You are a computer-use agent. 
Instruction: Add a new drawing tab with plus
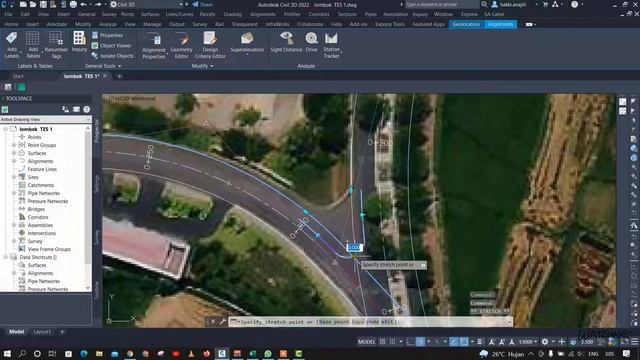120,76
